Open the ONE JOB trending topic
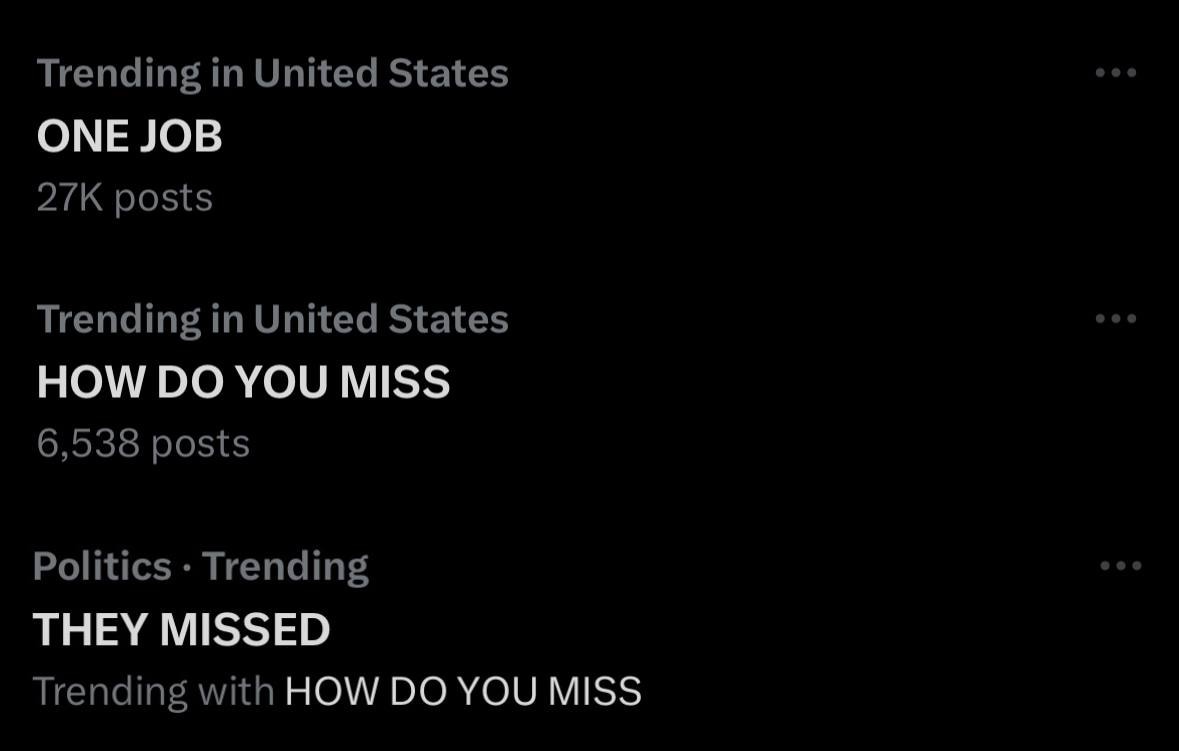Viewport: 1179px width, 751px height. [129, 136]
